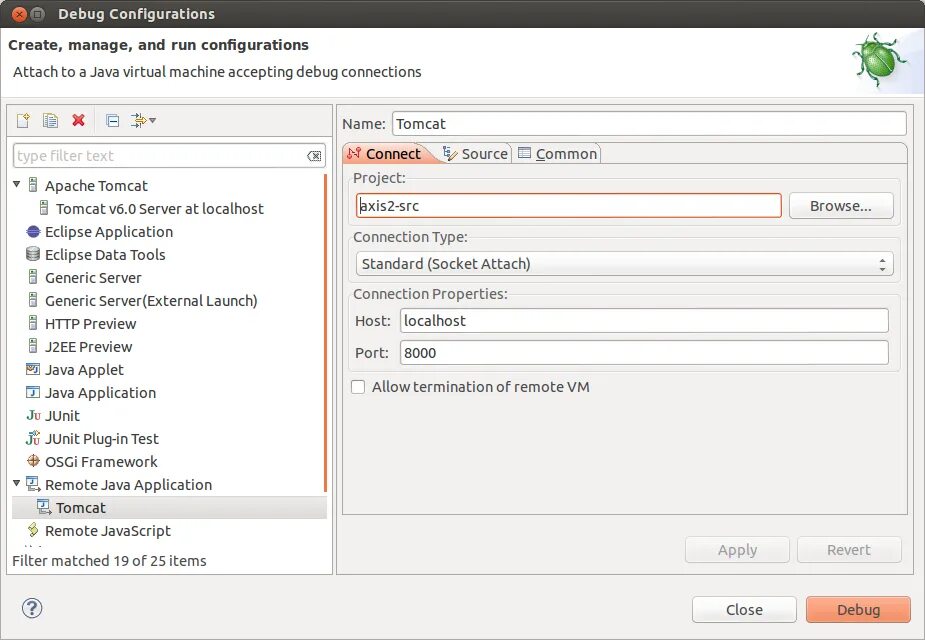Click the Host field showing localhost
This screenshot has width=925, height=640.
click(x=644, y=321)
